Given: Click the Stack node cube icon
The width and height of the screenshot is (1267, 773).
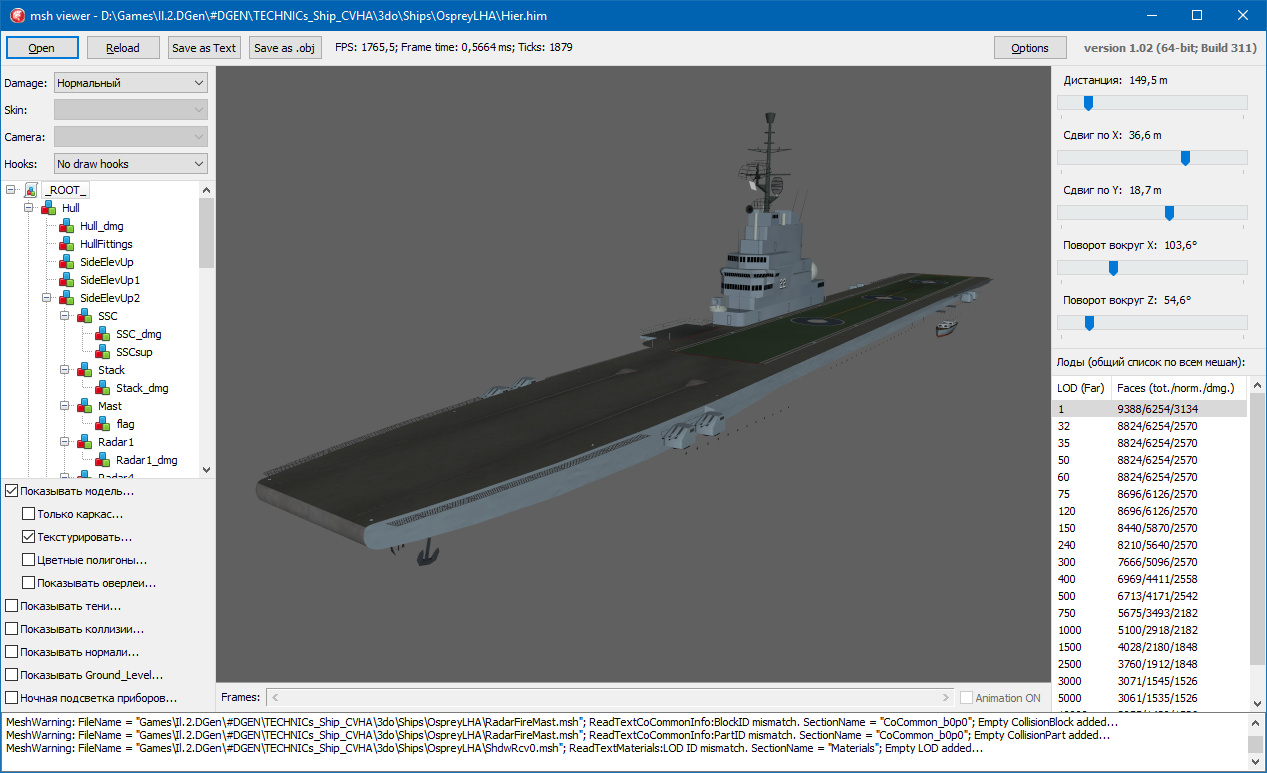Looking at the screenshot, I should (x=85, y=370).
